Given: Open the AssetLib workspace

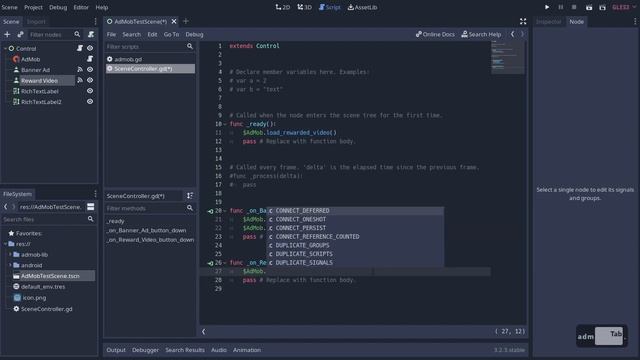Looking at the screenshot, I should point(362,7).
